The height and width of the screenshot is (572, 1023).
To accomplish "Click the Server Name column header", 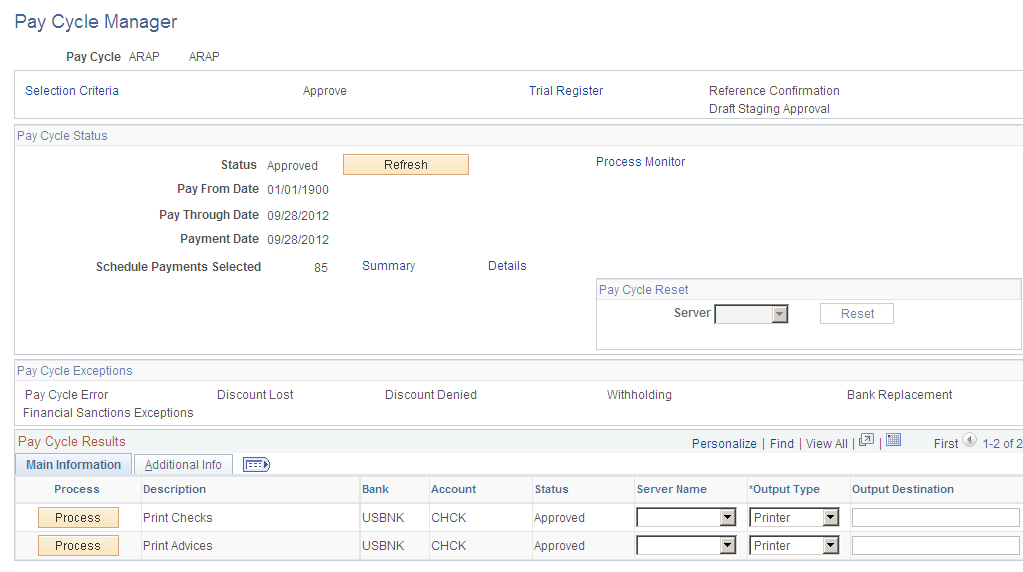I will click(671, 489).
